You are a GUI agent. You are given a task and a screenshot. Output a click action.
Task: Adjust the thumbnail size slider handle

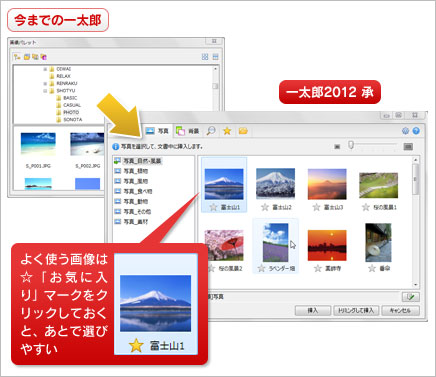coord(351,145)
